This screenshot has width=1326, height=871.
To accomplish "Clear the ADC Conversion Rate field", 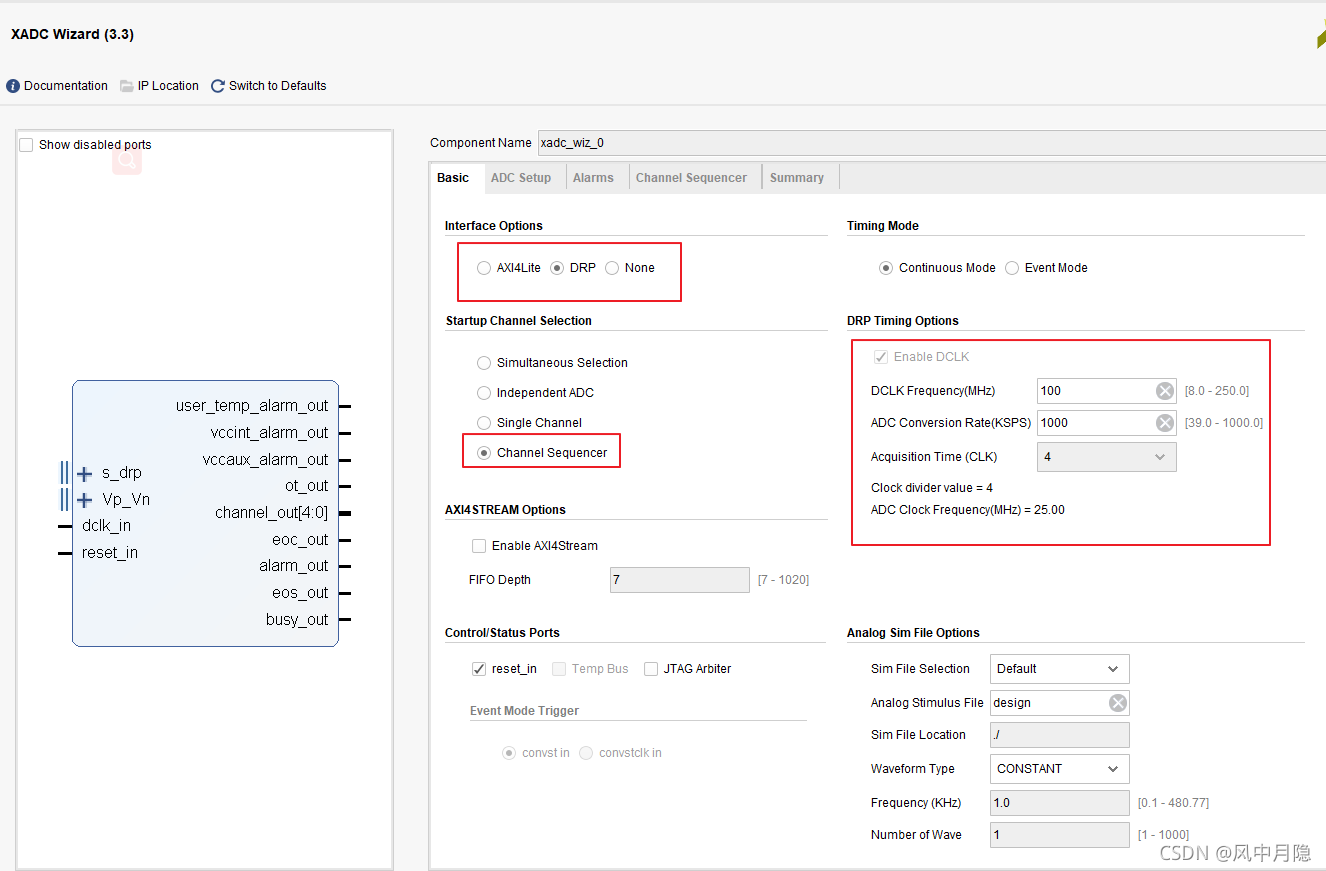I will tap(1165, 423).
